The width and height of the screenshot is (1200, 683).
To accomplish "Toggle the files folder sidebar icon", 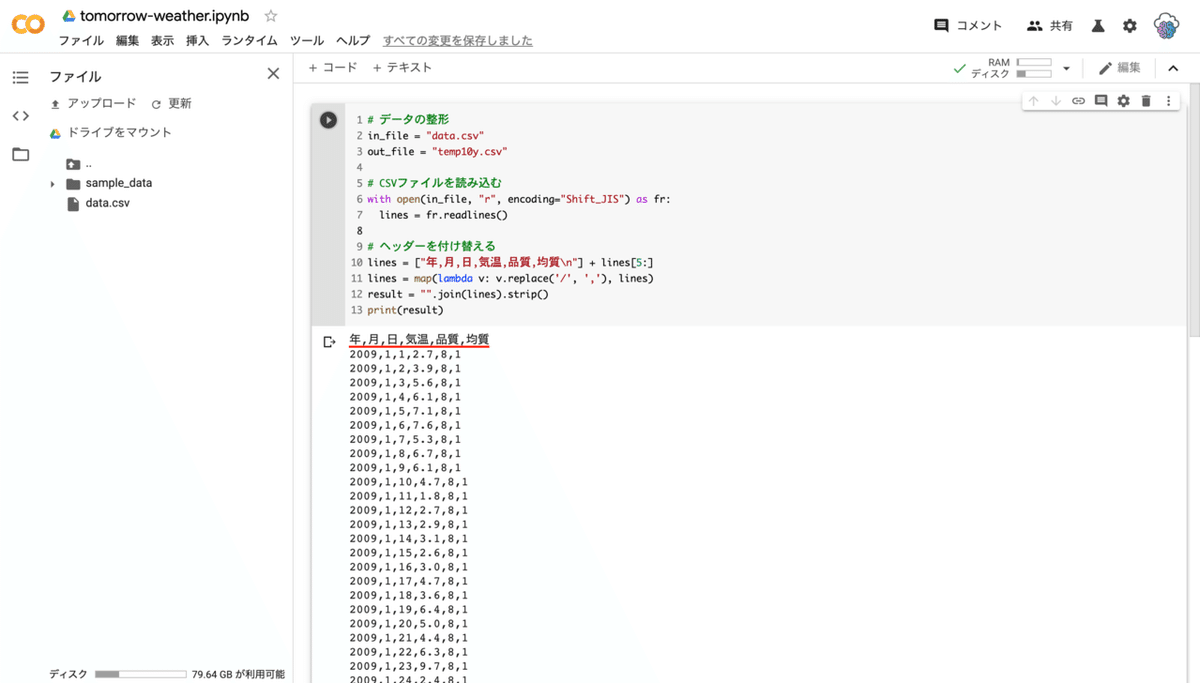I will point(21,154).
